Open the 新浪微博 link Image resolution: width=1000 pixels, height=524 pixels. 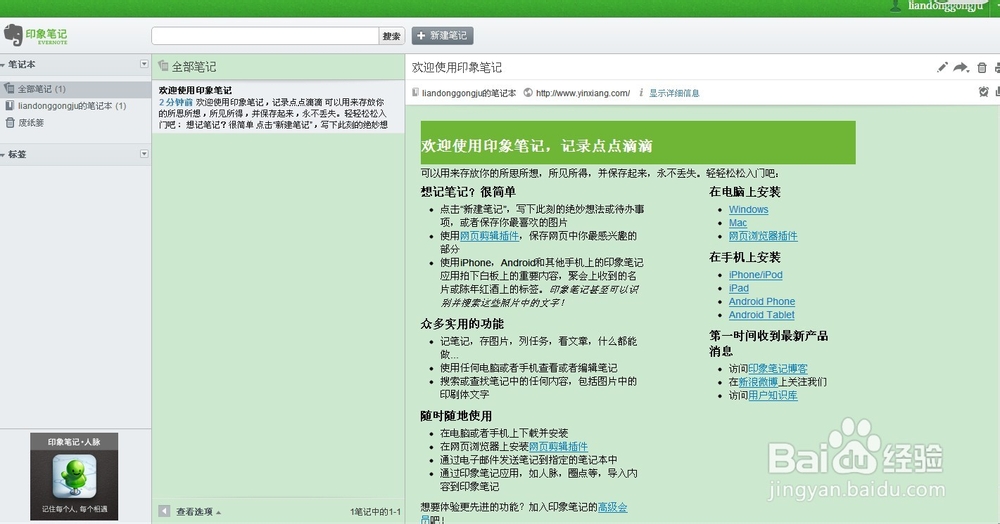[x=758, y=382]
